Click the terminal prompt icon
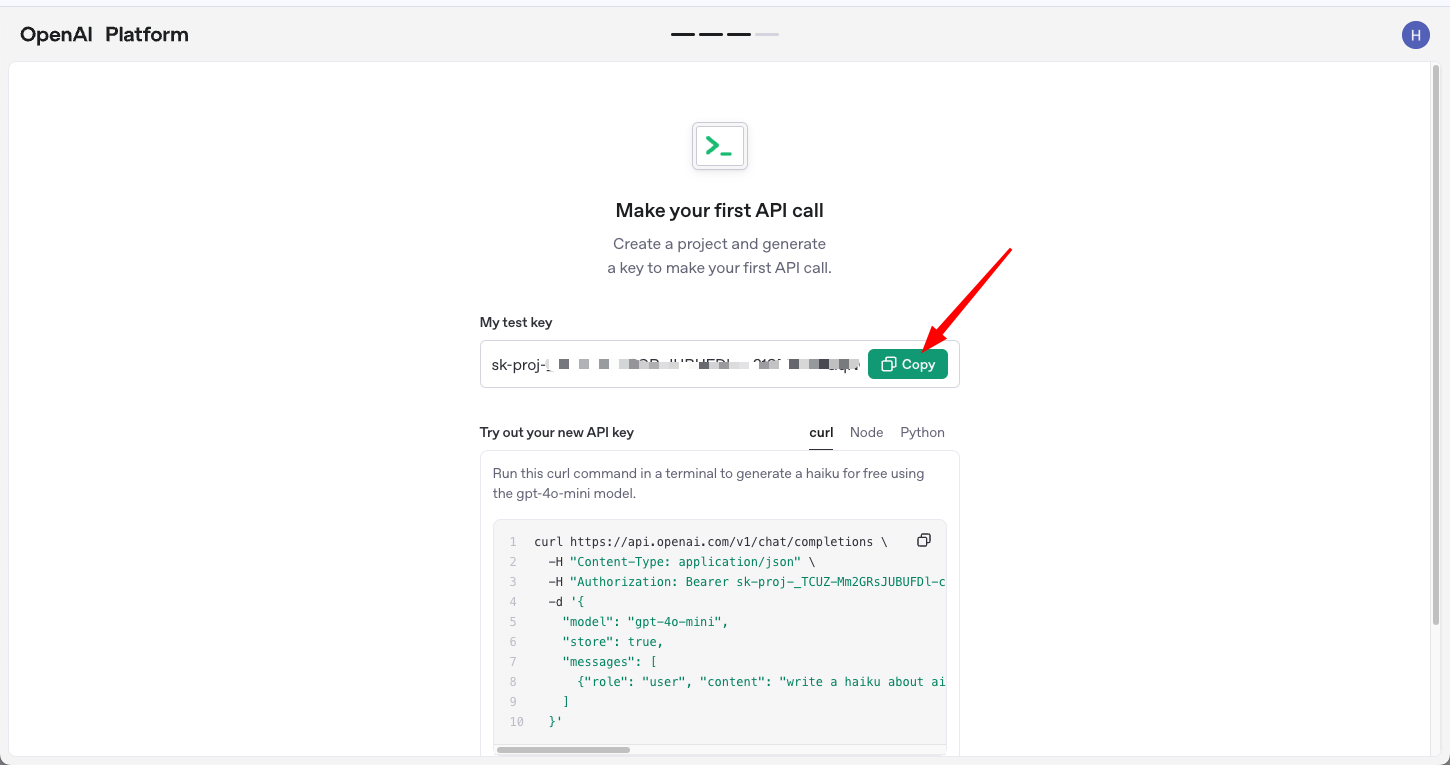 pos(719,146)
